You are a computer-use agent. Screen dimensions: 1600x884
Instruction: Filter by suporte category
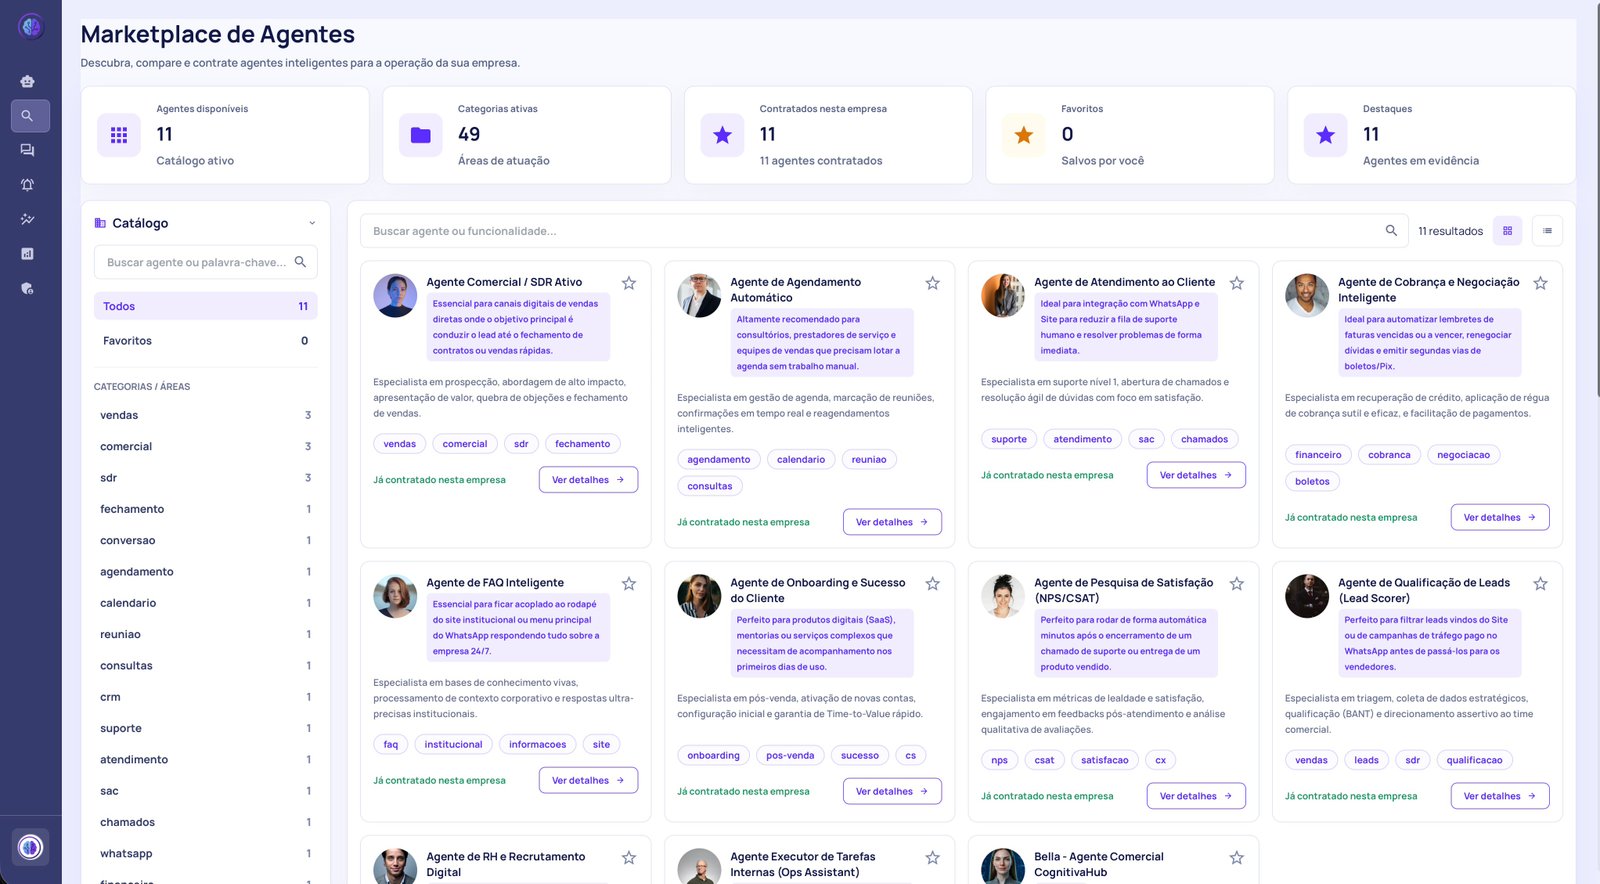coord(205,729)
